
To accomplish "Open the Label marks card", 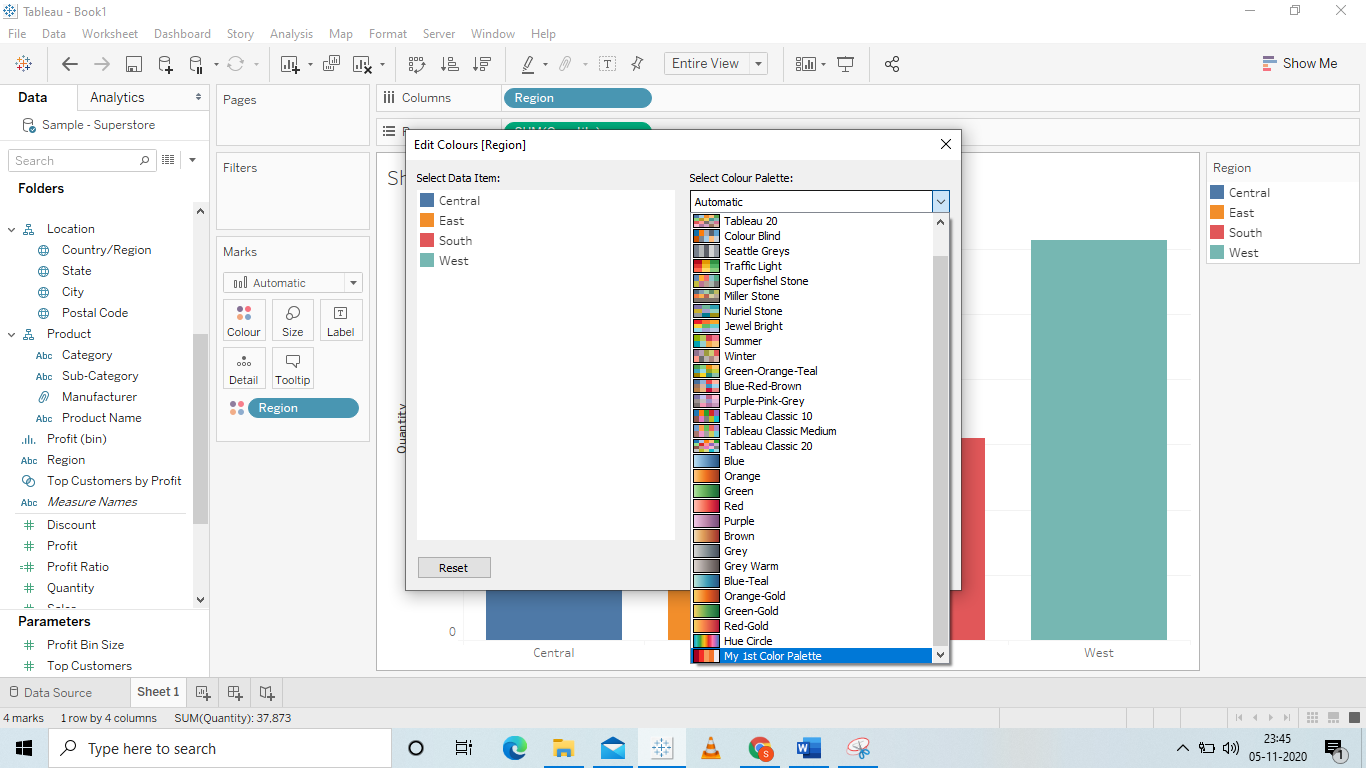I will pyautogui.click(x=341, y=320).
